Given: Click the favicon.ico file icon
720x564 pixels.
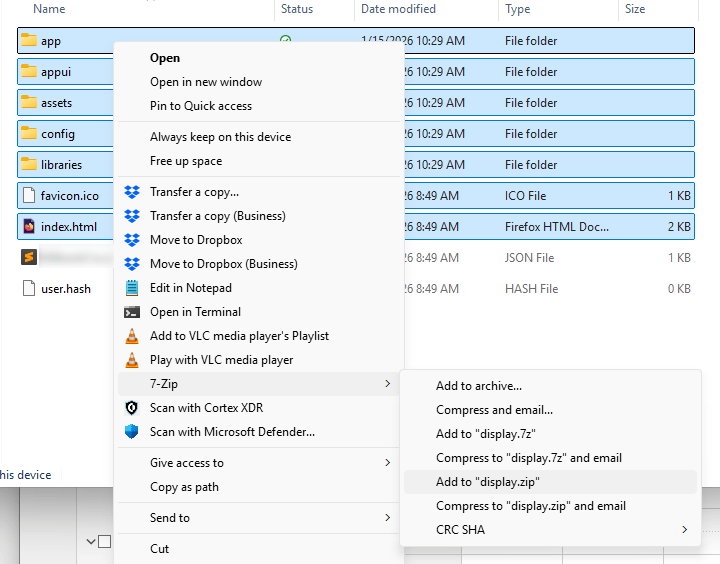Looking at the screenshot, I should pos(29,196).
